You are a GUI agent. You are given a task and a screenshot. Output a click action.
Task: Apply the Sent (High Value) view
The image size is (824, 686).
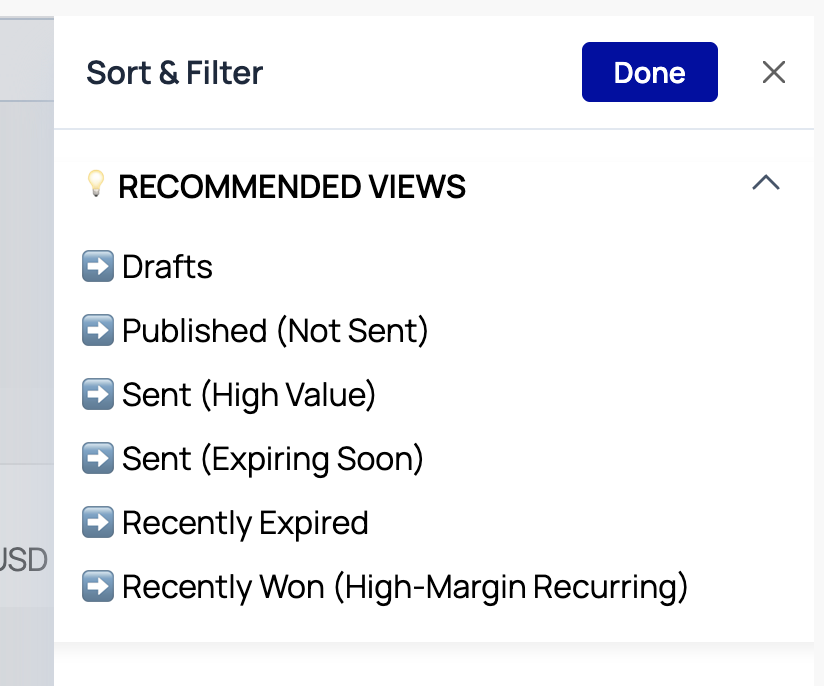tap(249, 395)
